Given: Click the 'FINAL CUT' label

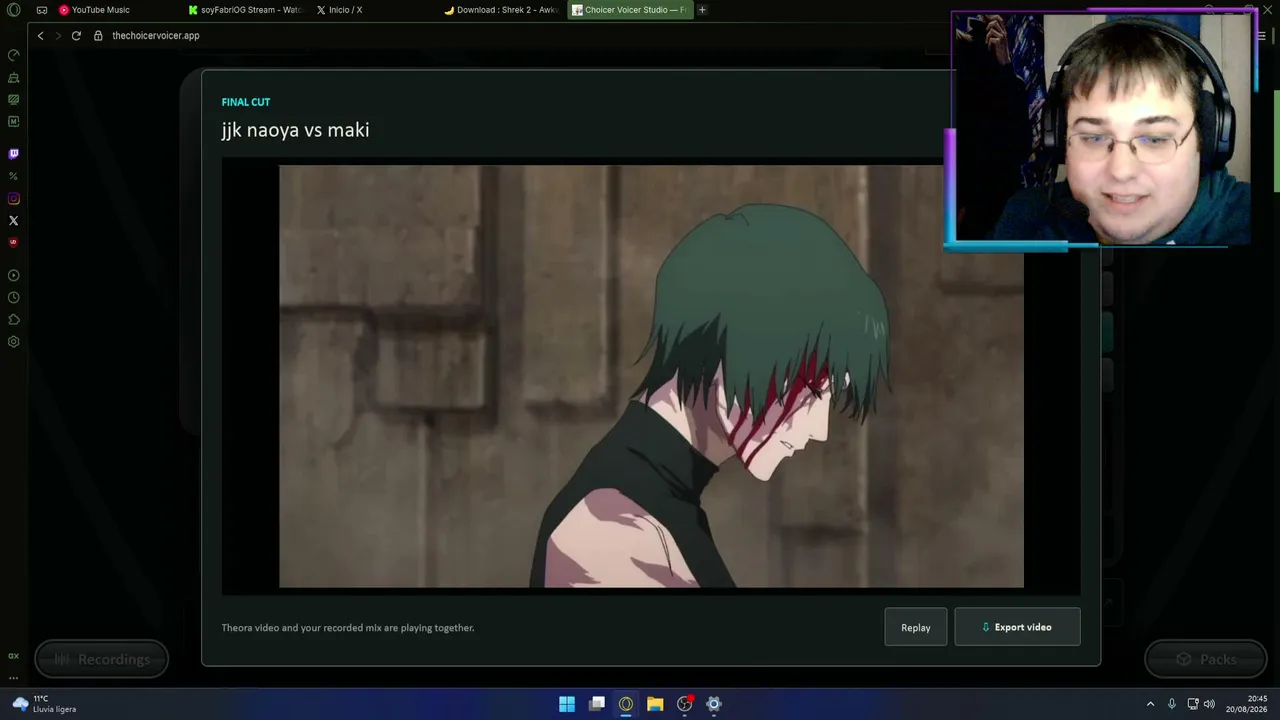Looking at the screenshot, I should point(246,102).
